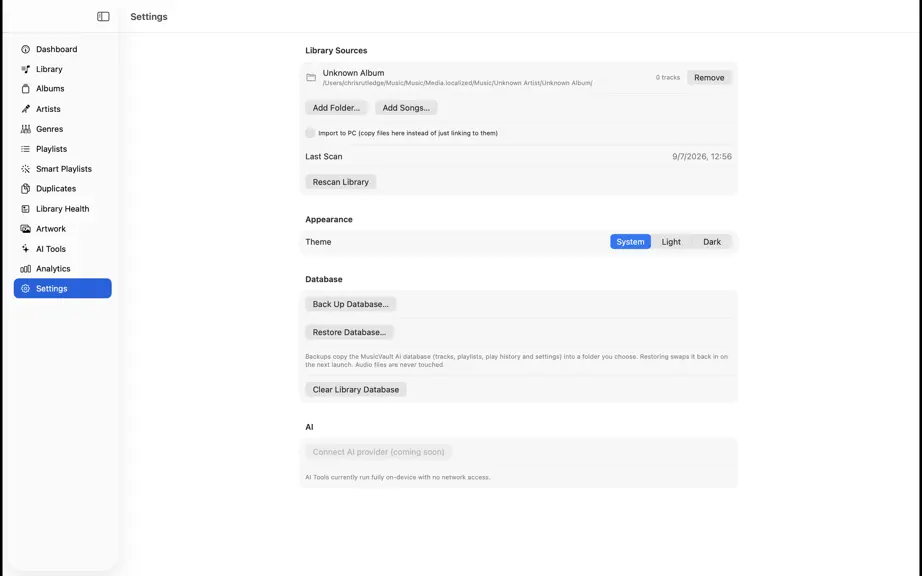Open the Analytics chart icon
The image size is (922, 576).
pyautogui.click(x=25, y=269)
